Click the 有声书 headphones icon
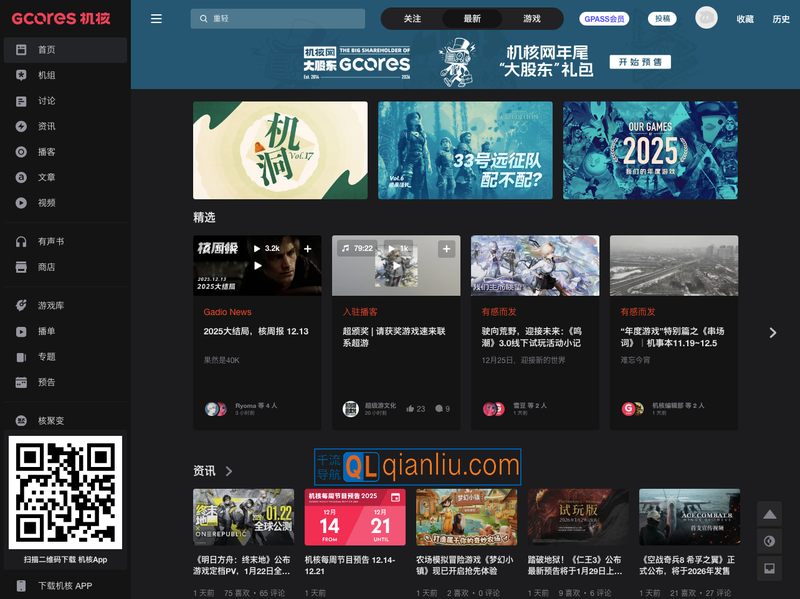The width and height of the screenshot is (800, 599). tap(21, 242)
